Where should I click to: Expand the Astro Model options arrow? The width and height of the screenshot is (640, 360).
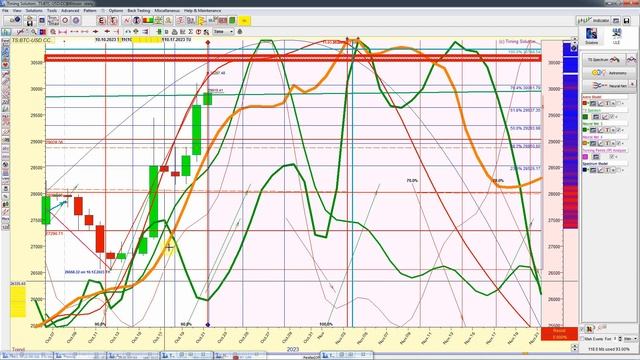623,103
